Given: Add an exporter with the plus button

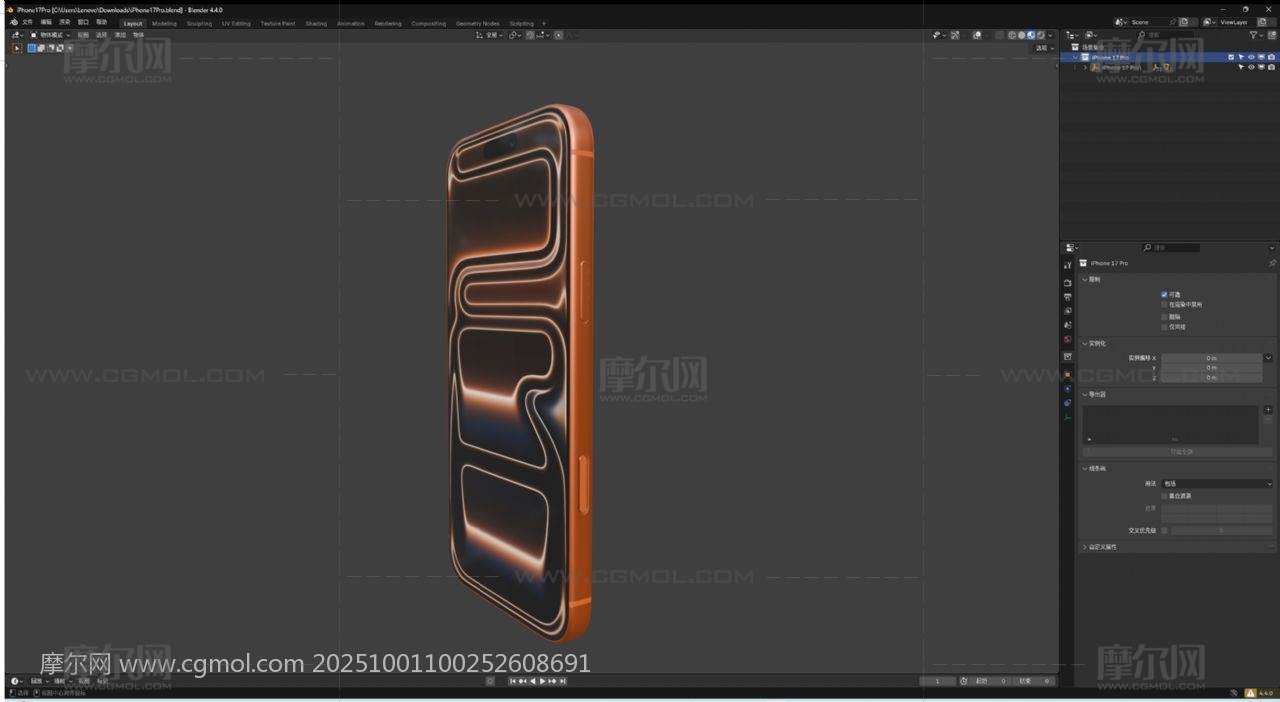Looking at the screenshot, I should pos(1268,410).
